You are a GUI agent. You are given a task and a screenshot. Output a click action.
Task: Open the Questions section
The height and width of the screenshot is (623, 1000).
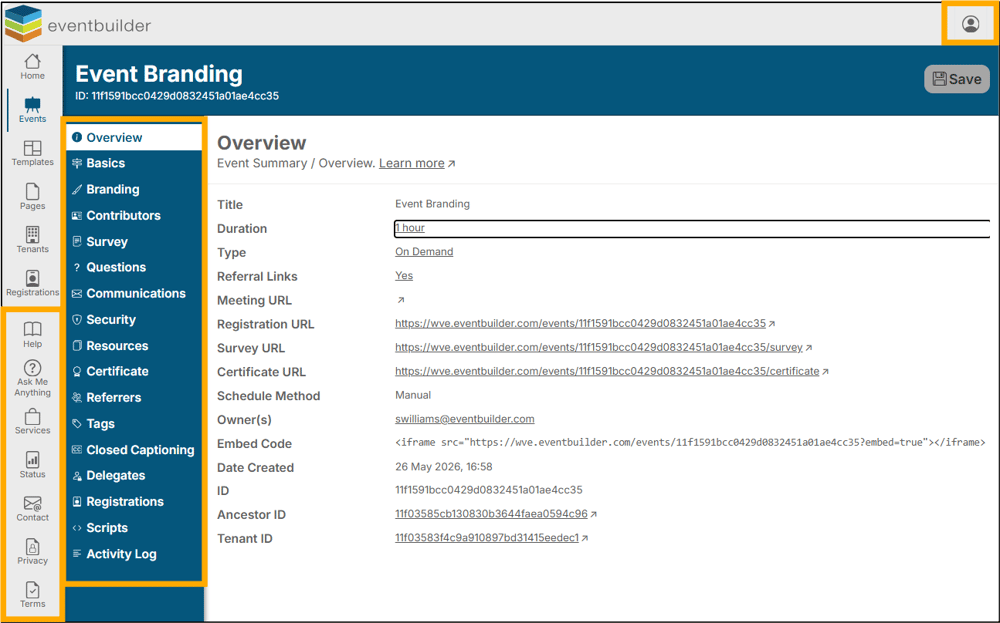(x=134, y=267)
